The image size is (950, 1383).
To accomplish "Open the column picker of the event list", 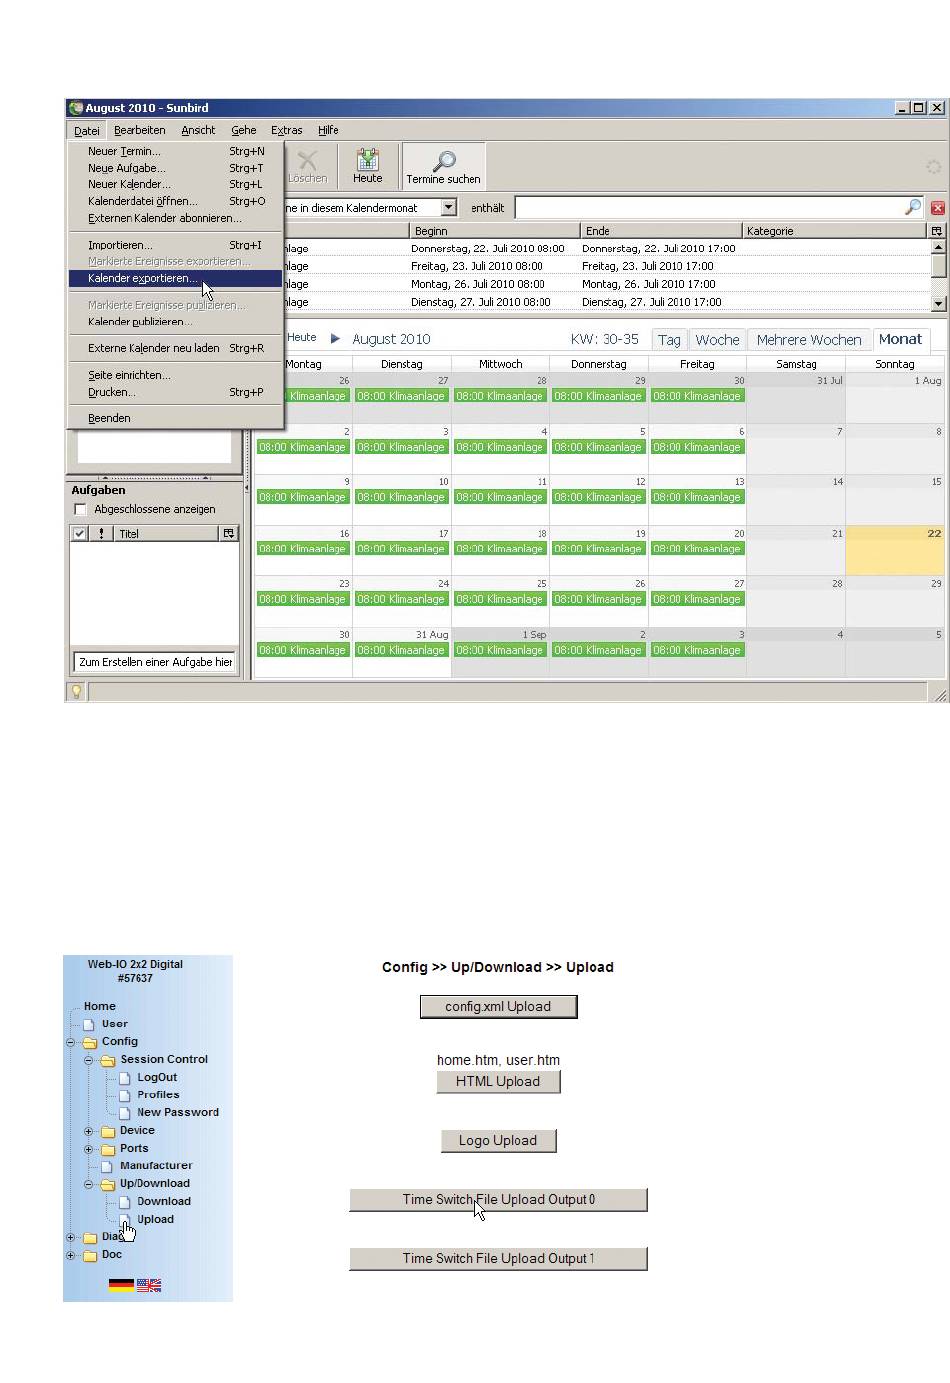I will pyautogui.click(x=937, y=230).
